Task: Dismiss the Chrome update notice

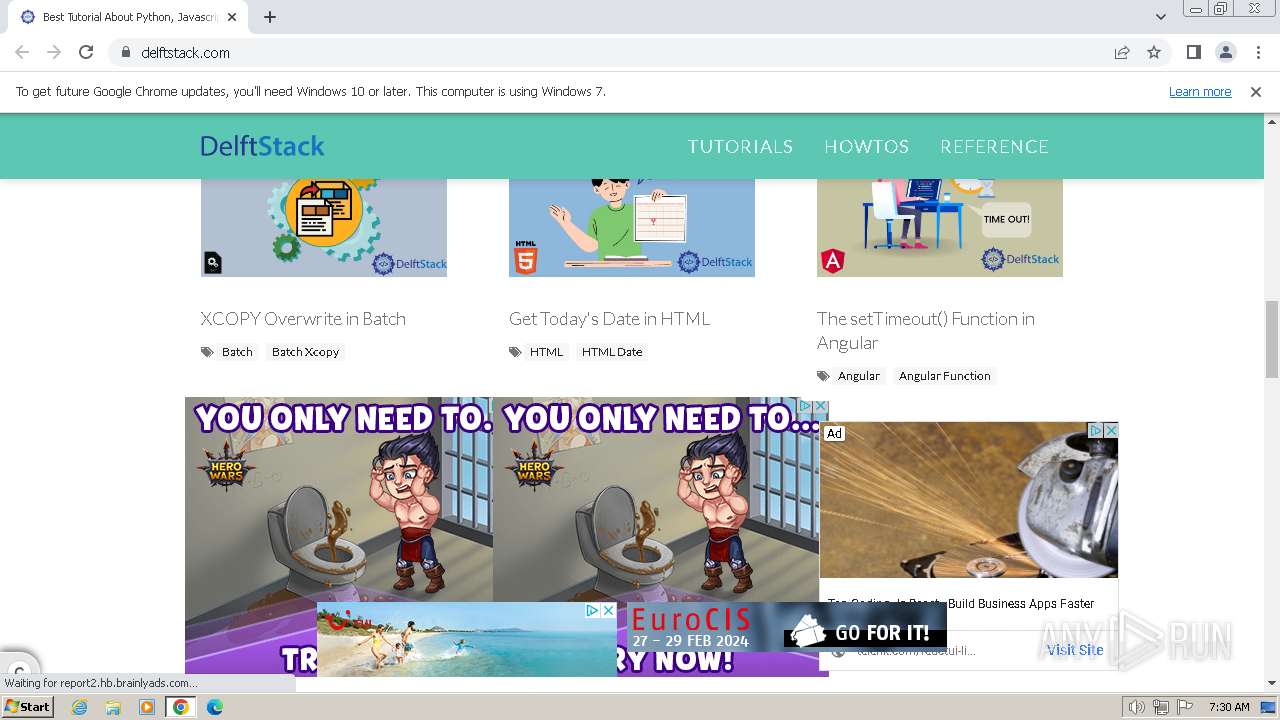Action: click(1256, 91)
